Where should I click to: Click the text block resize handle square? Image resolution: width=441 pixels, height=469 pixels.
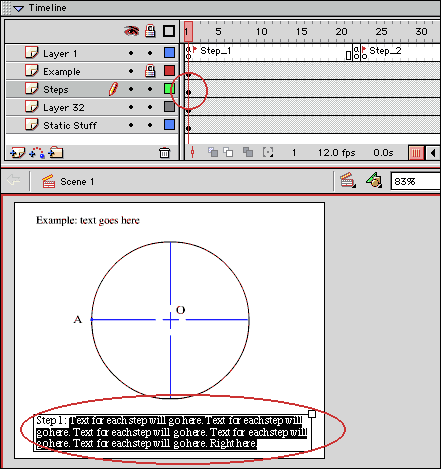pos(312,414)
